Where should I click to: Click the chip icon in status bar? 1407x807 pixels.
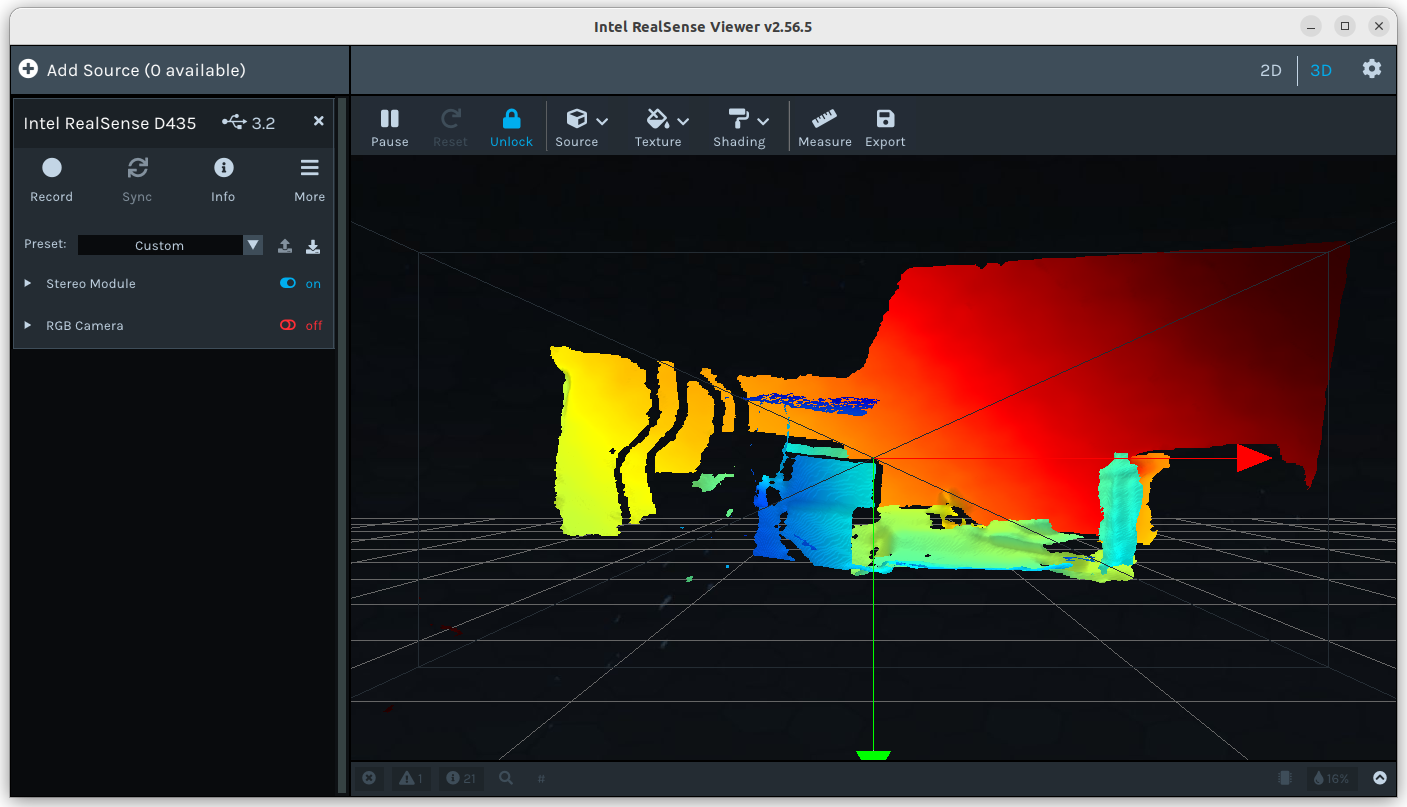[x=1285, y=778]
